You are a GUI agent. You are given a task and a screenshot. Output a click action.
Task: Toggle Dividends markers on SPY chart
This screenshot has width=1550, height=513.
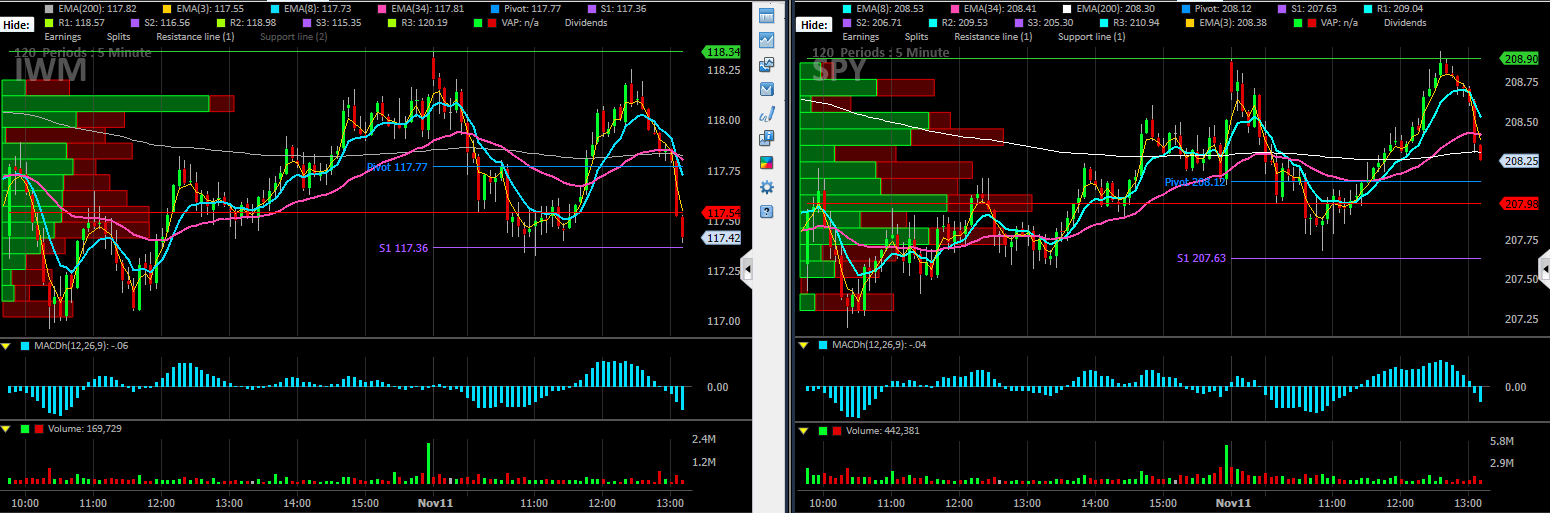click(x=1405, y=22)
